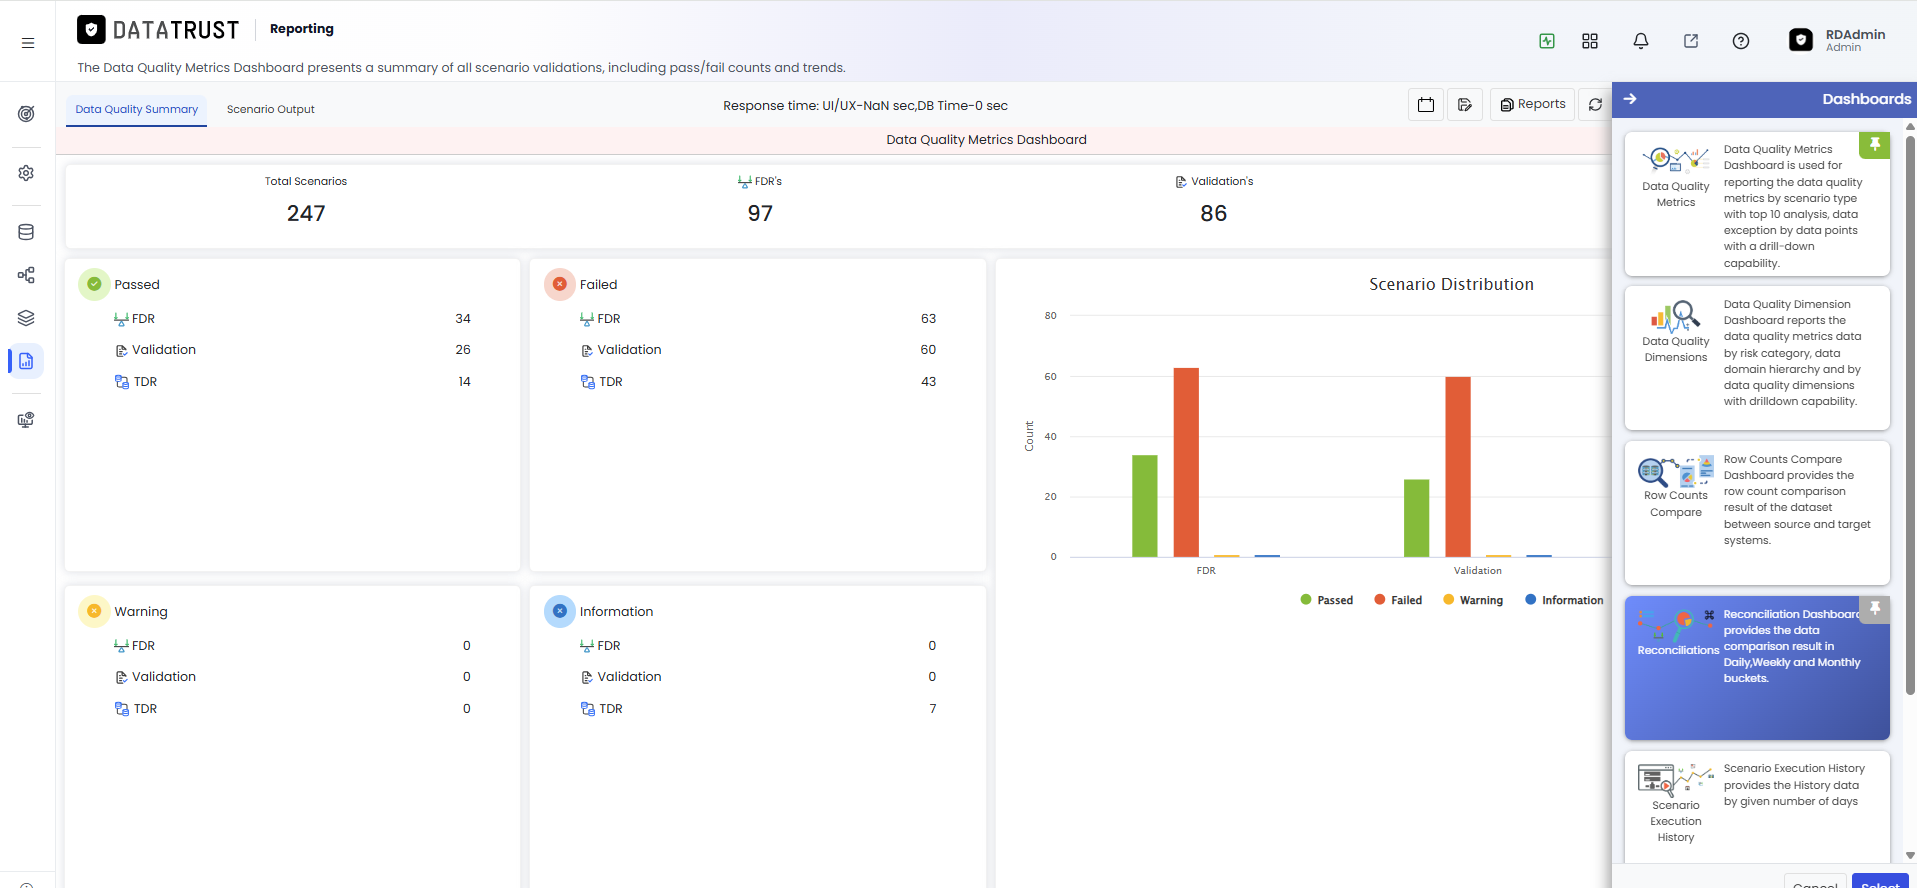Click the Failed red cross icon
This screenshot has height=888, width=1917.
pos(560,284)
